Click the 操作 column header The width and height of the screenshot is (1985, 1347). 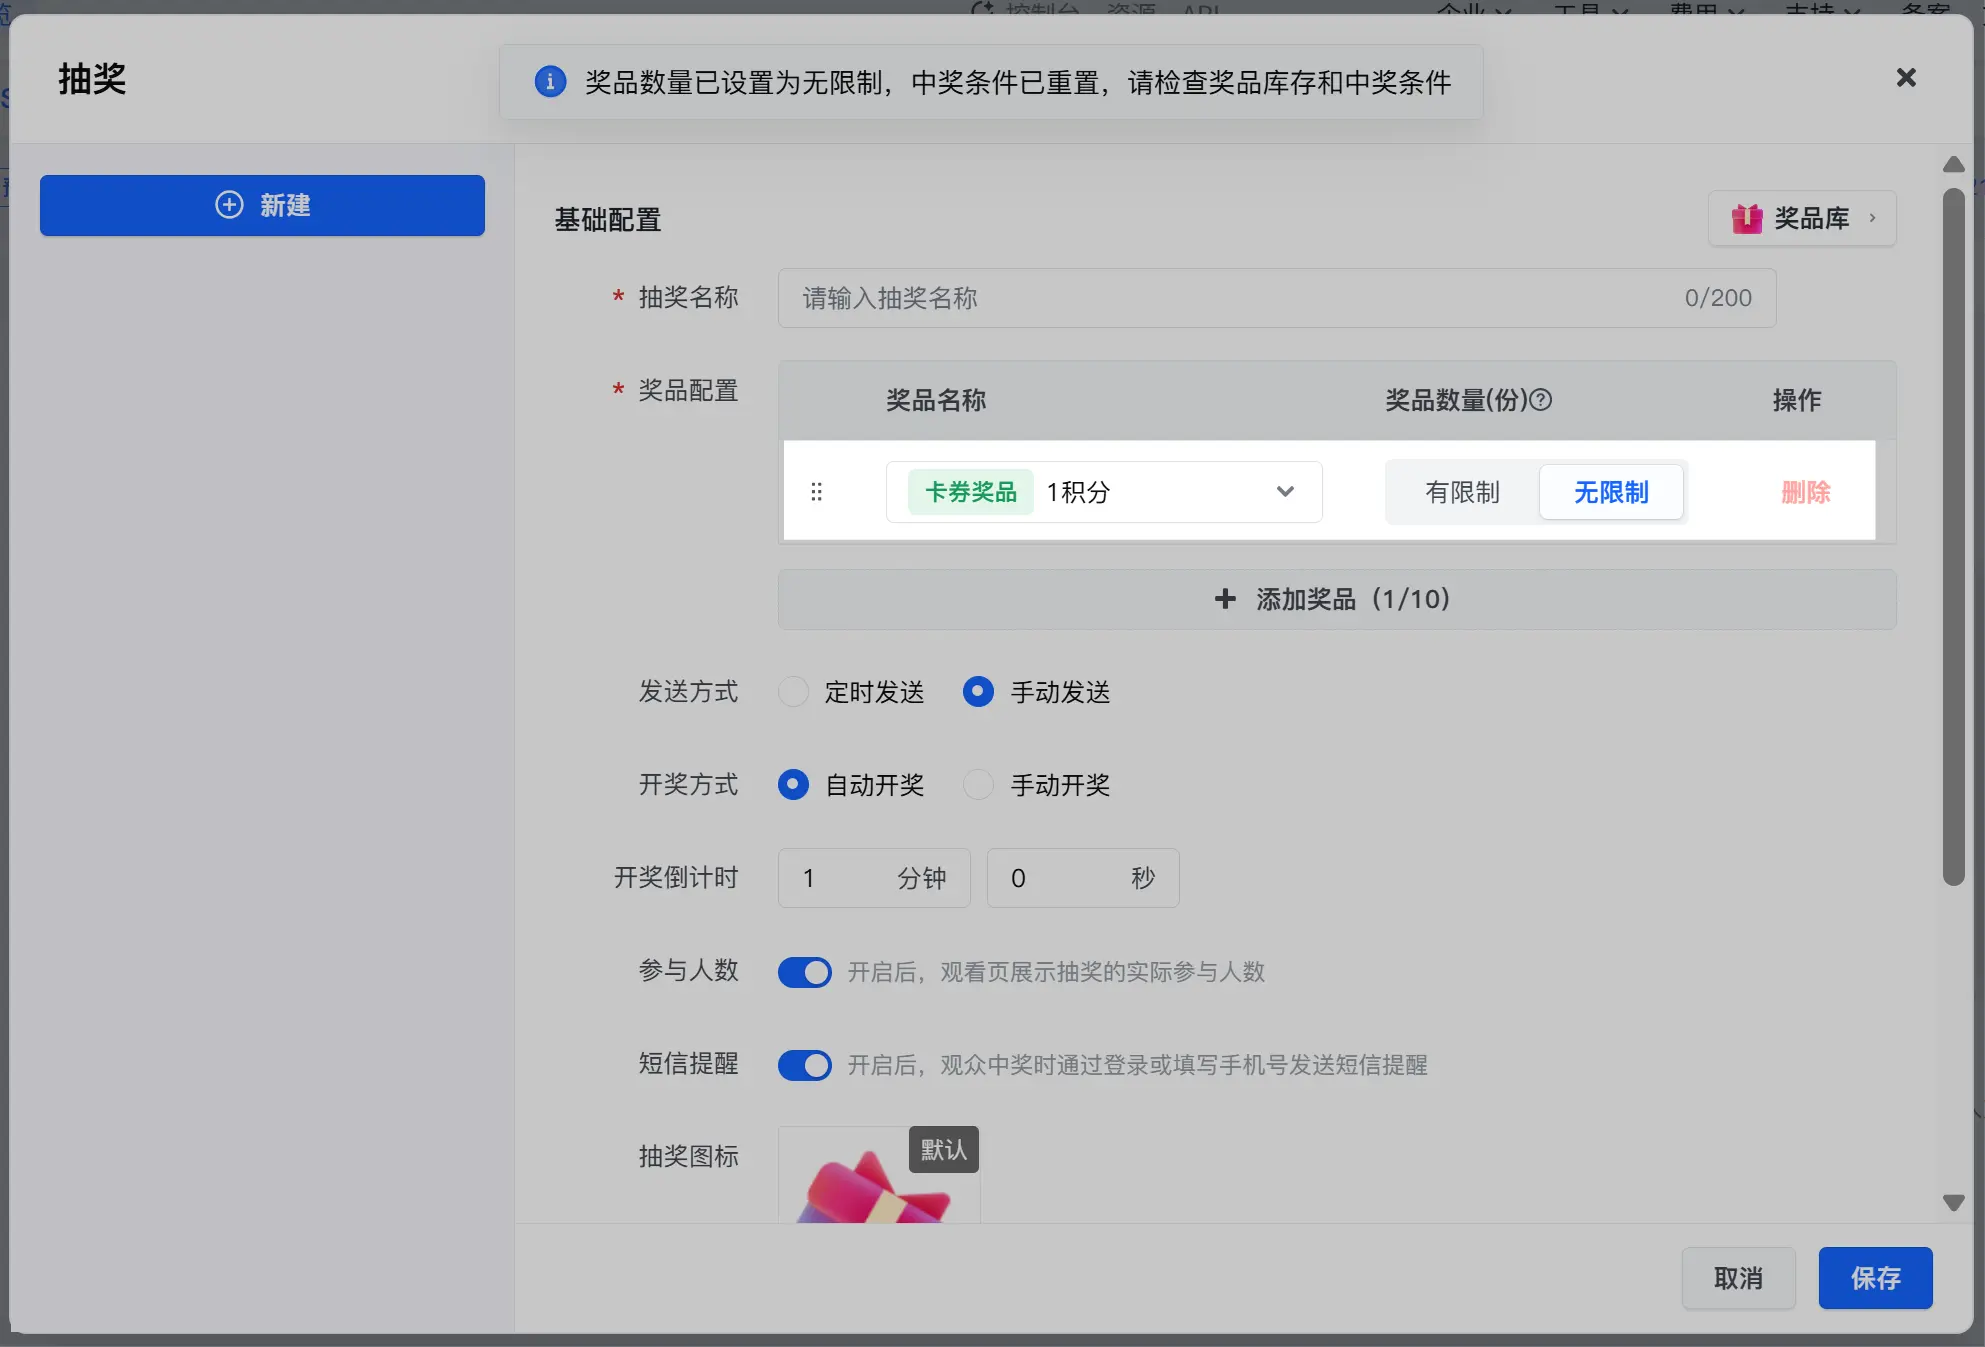click(1797, 400)
